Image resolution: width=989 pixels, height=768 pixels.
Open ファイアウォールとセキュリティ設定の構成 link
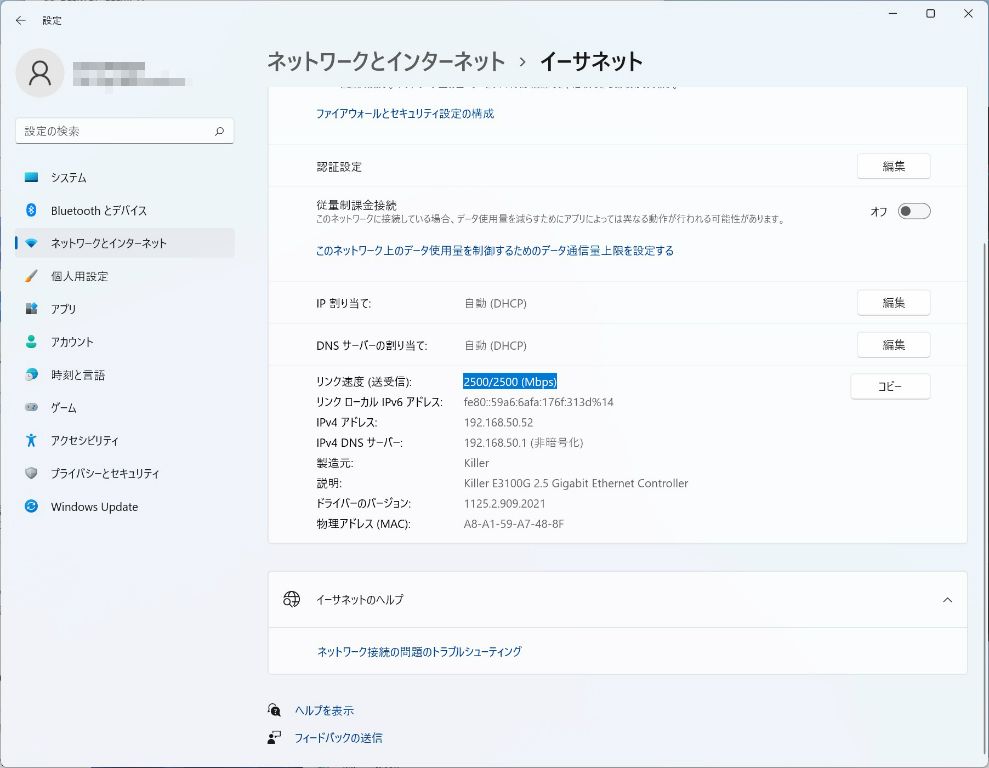click(404, 114)
